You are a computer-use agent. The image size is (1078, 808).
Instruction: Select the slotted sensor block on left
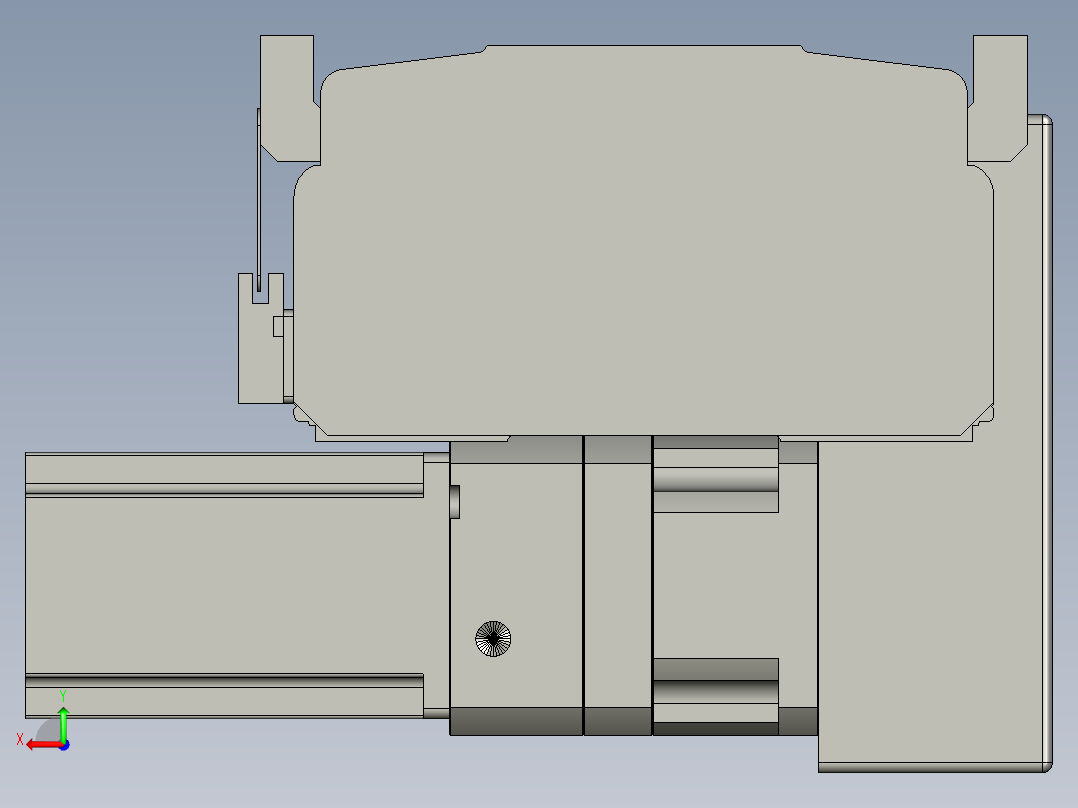[x=261, y=338]
